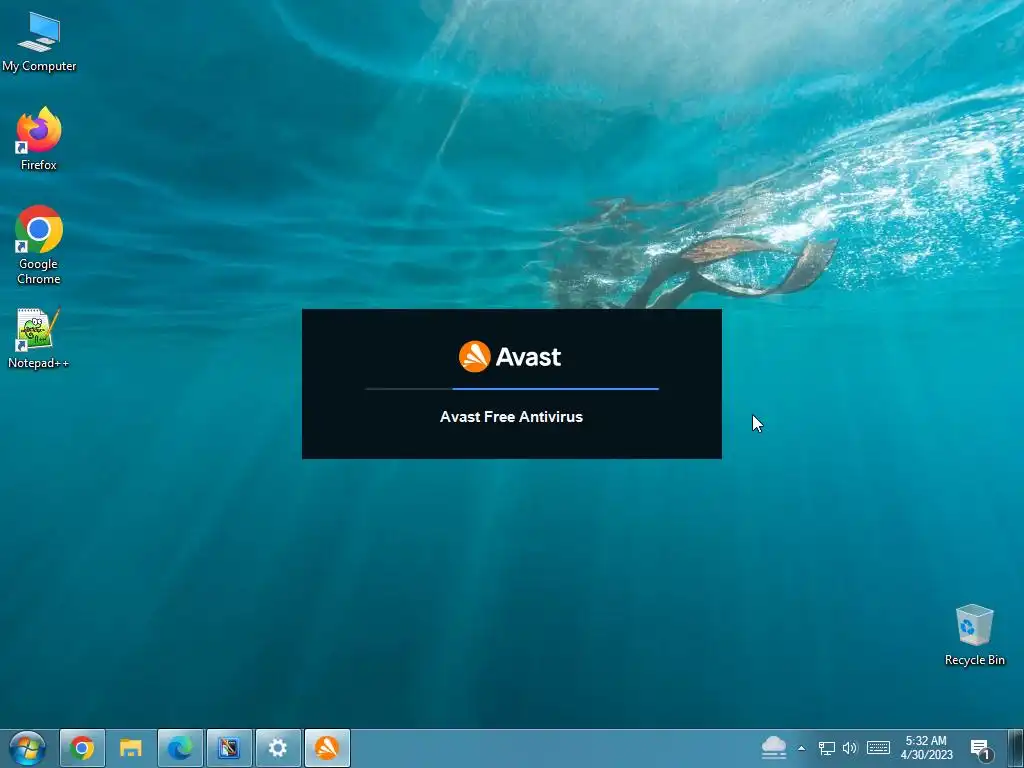Open the clock showing 5:32 AM
The width and height of the screenshot is (1024, 768).
point(926,748)
